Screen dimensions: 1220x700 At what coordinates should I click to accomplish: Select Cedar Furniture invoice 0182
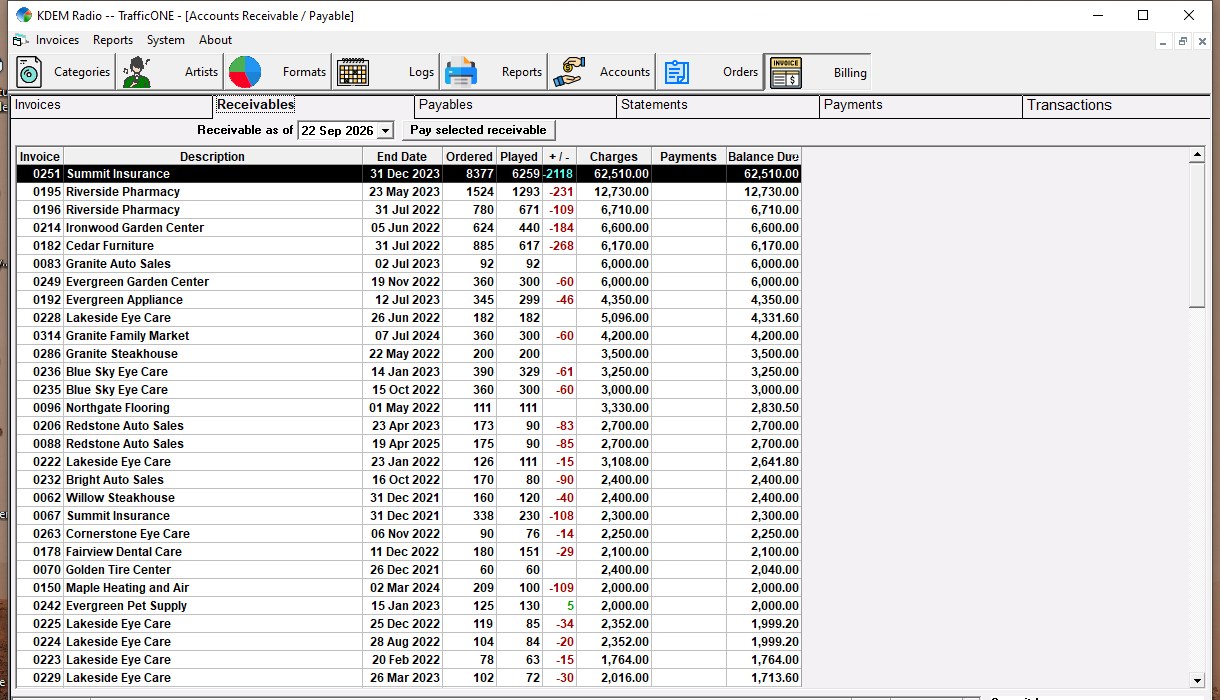click(x=408, y=246)
